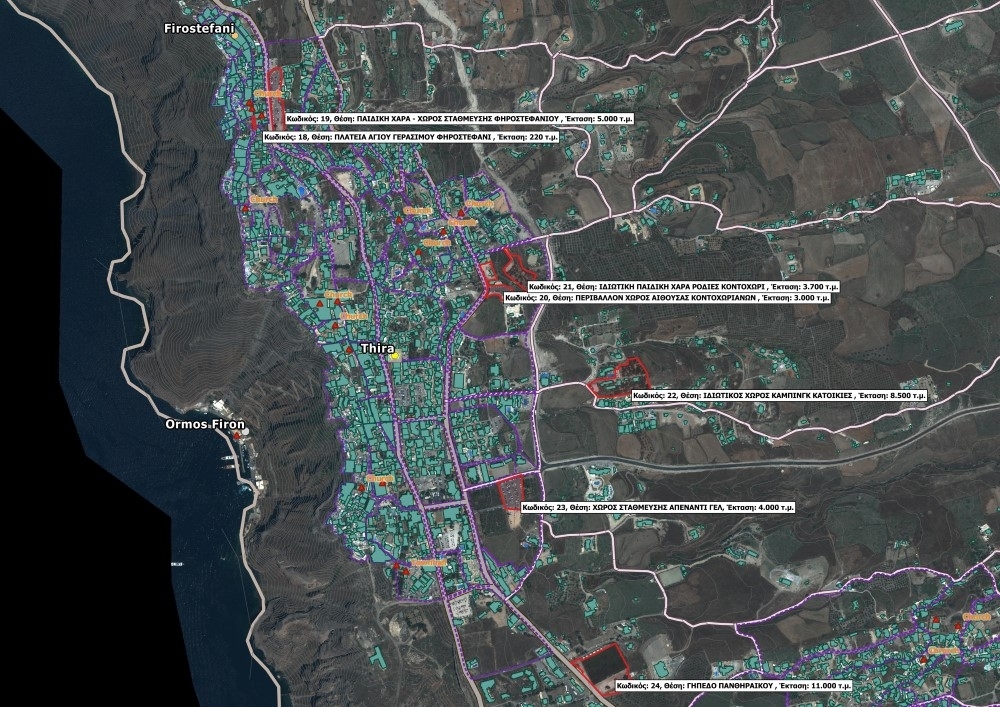Select label Κωδικός 21 ΙΔΙΩΤΙΚΗ ΠΑΙΔΙΚΗ ΧΑΡΑ
The image size is (1000, 707).
tap(684, 286)
